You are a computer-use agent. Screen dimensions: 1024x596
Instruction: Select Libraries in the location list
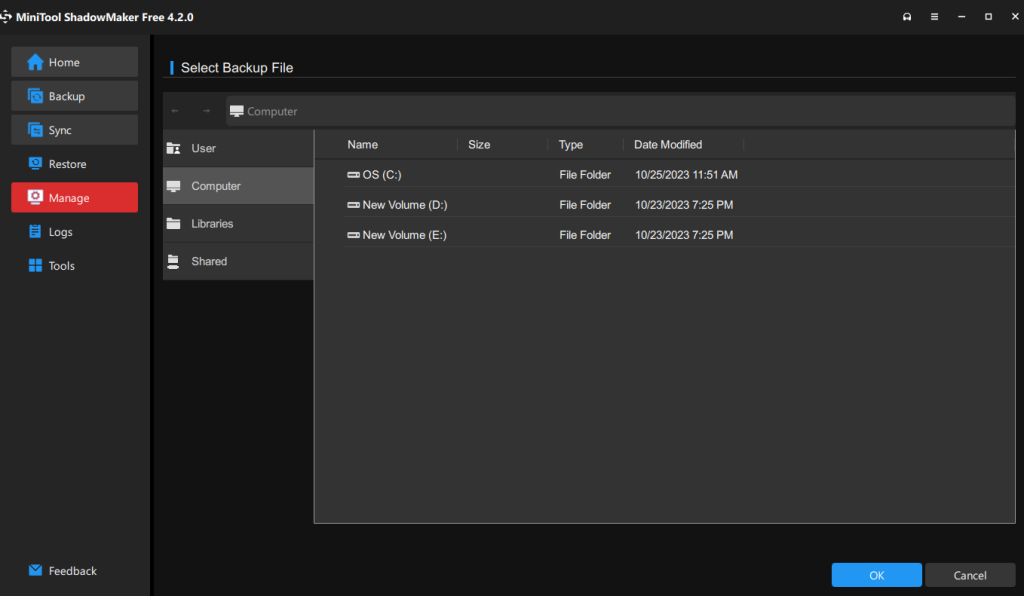pos(212,224)
